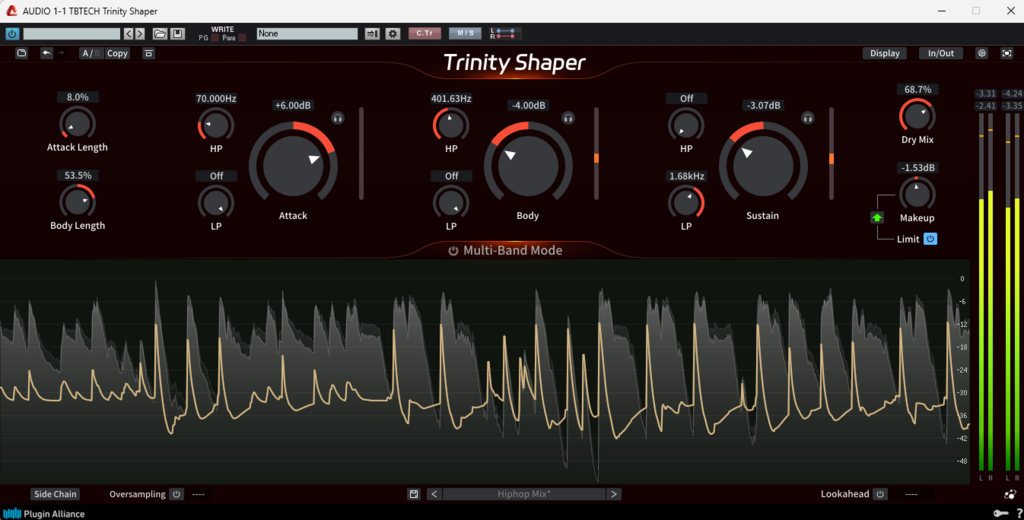Open the 'None' automation dropdown
The image size is (1024, 520).
[307, 33]
